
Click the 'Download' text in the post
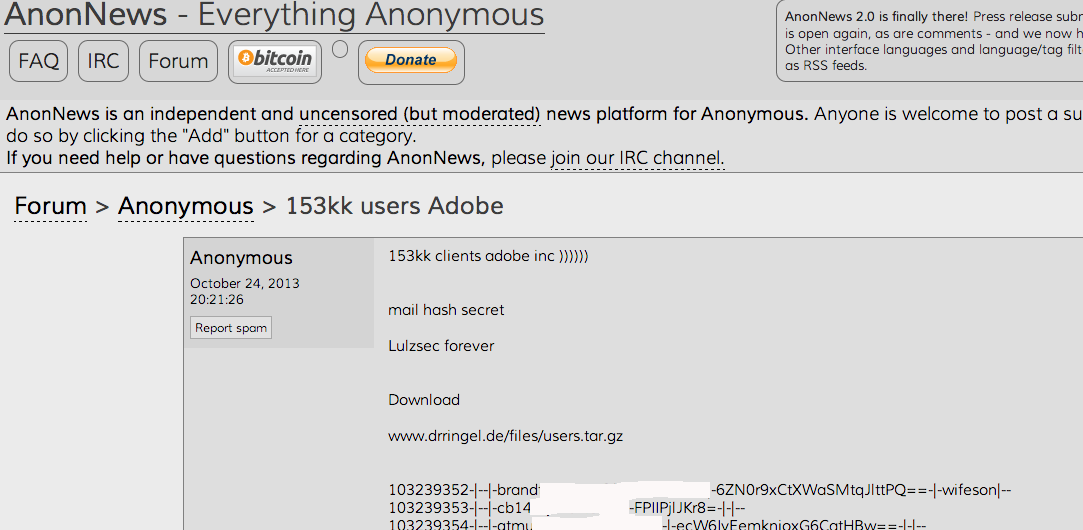[424, 400]
